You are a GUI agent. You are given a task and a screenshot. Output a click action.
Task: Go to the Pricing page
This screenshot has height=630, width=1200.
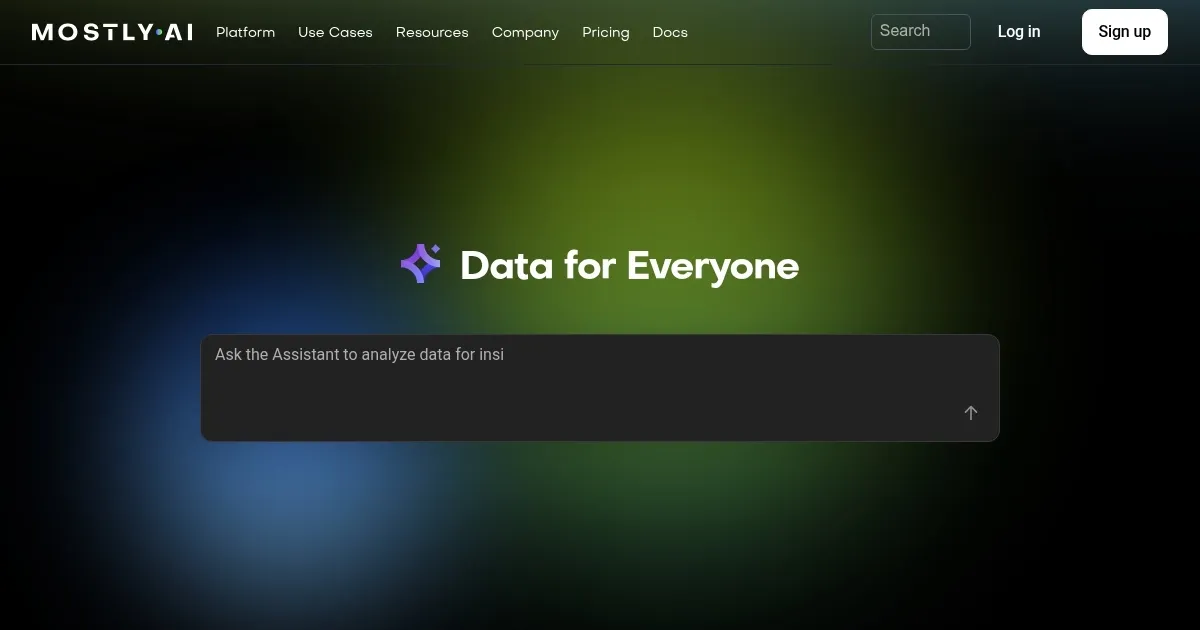(x=606, y=32)
